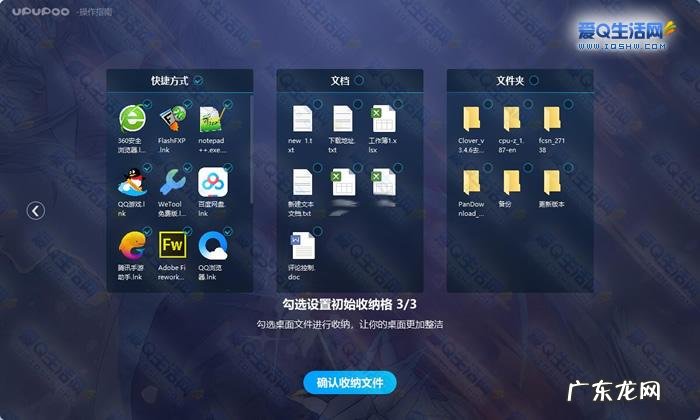Toggle the 文档 select-all checkbox
This screenshot has height=420, width=700.
click(358, 80)
